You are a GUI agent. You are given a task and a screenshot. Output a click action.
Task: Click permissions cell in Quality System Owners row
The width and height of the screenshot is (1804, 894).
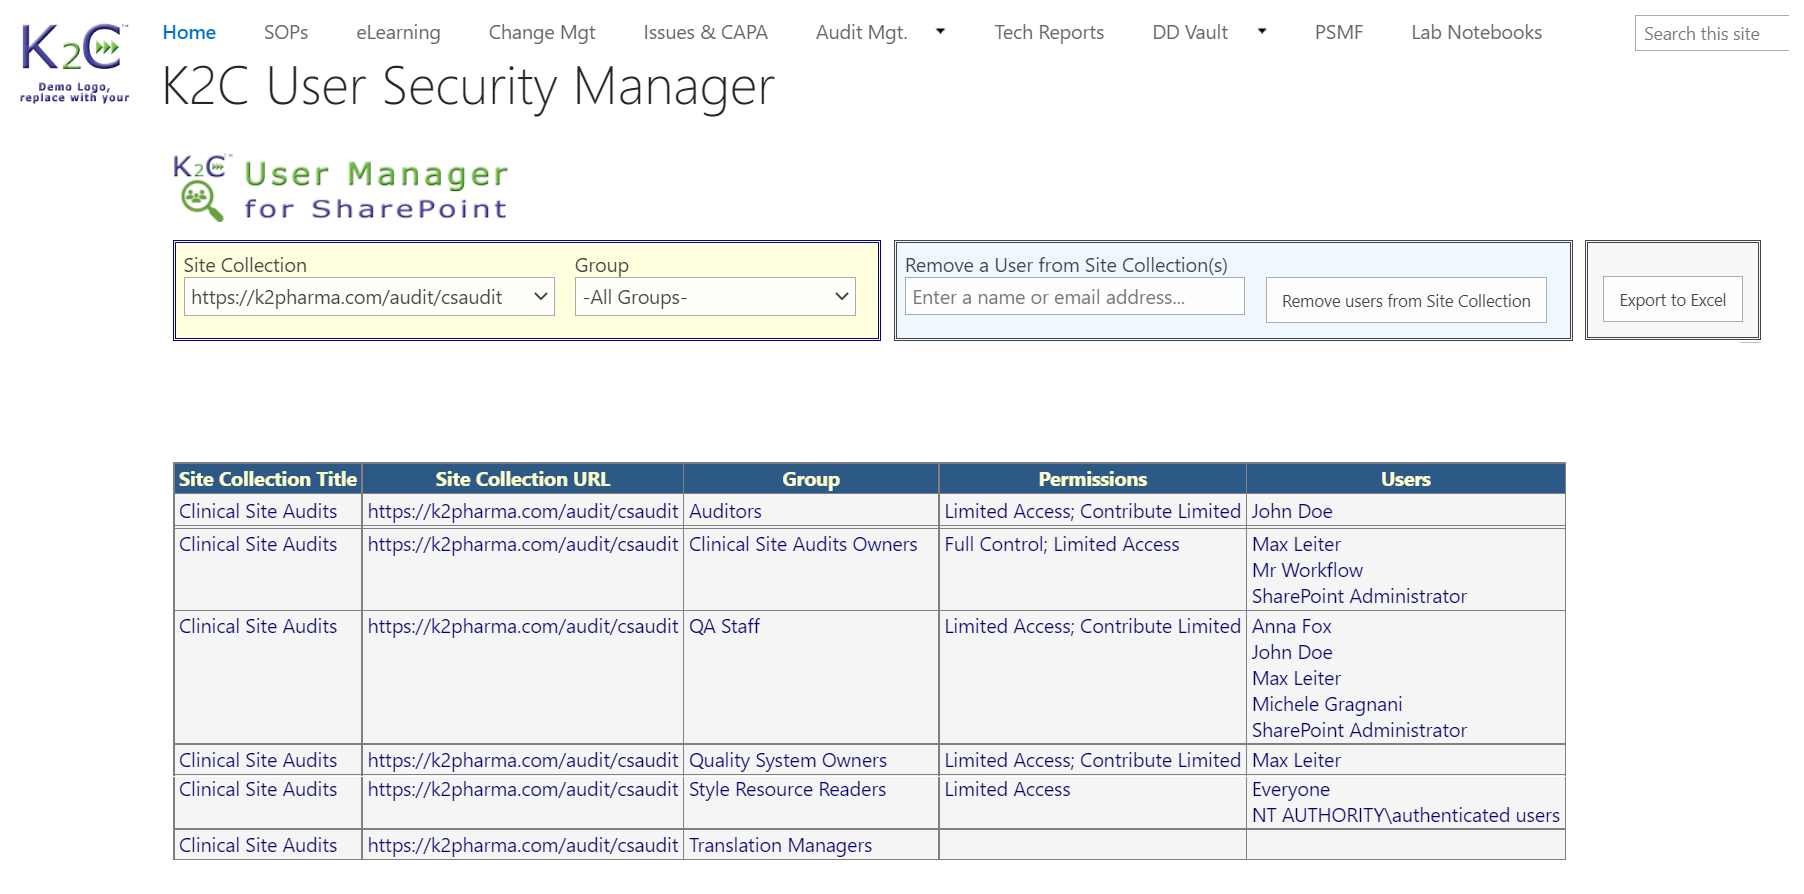[1092, 760]
